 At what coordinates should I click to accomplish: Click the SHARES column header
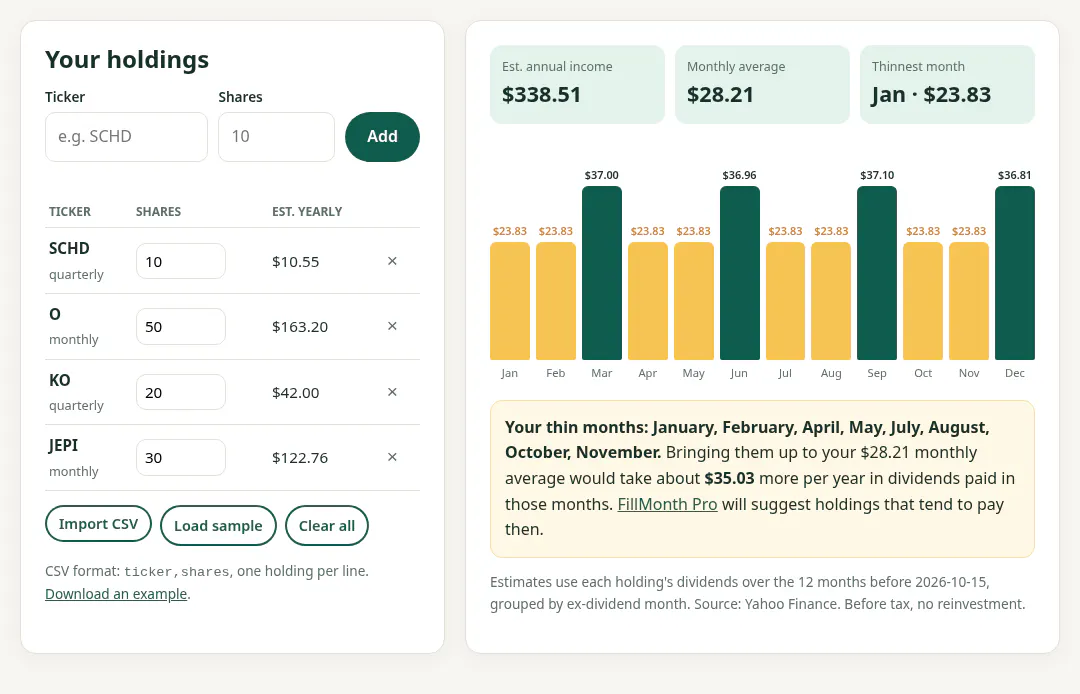coord(158,211)
